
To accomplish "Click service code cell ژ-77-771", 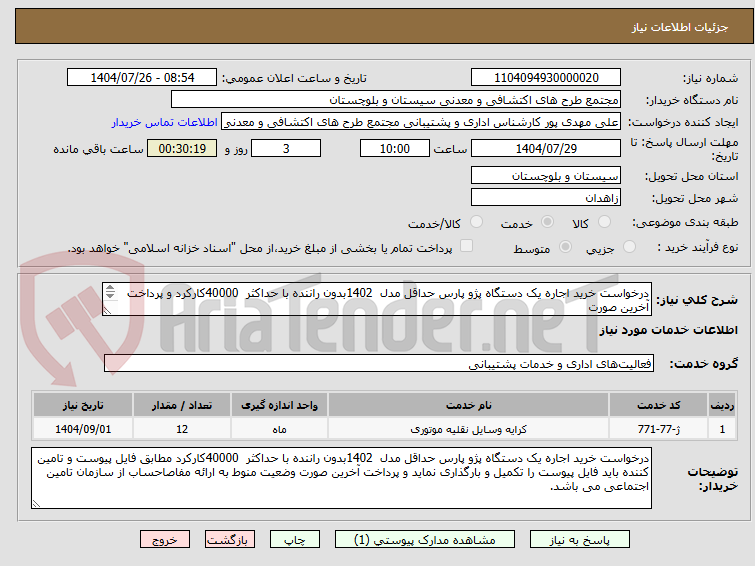I will point(658,429).
